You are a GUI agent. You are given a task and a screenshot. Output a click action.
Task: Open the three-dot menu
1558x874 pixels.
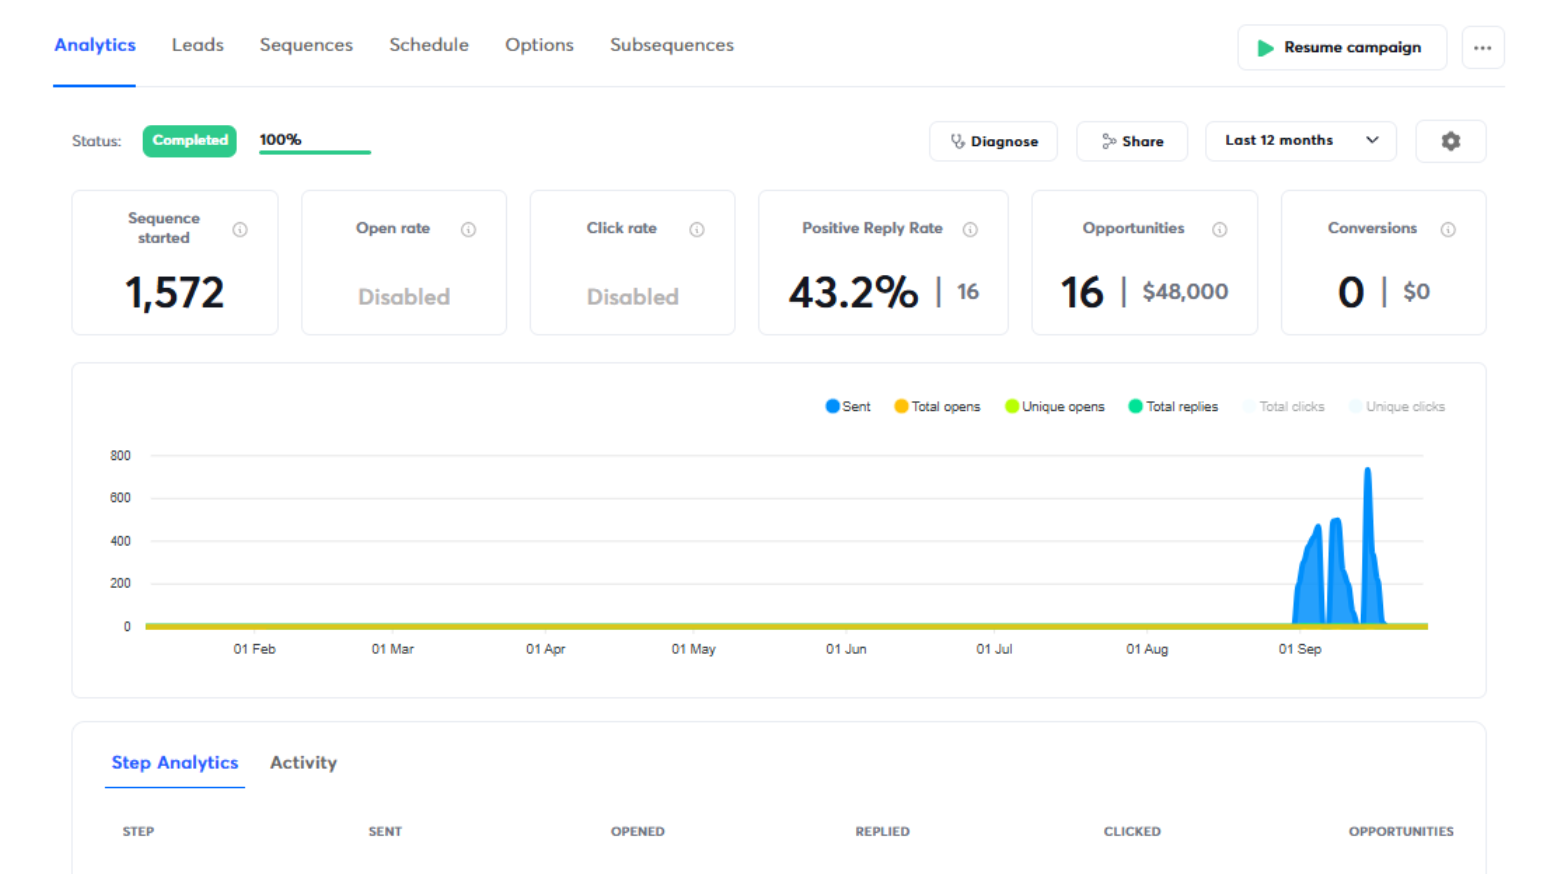point(1483,47)
